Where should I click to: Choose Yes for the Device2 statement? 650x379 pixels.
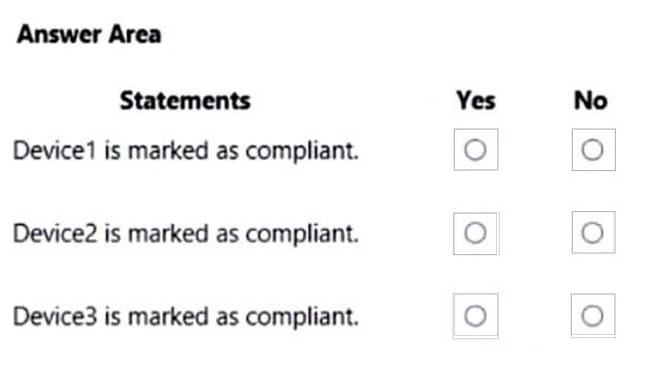click(x=475, y=233)
